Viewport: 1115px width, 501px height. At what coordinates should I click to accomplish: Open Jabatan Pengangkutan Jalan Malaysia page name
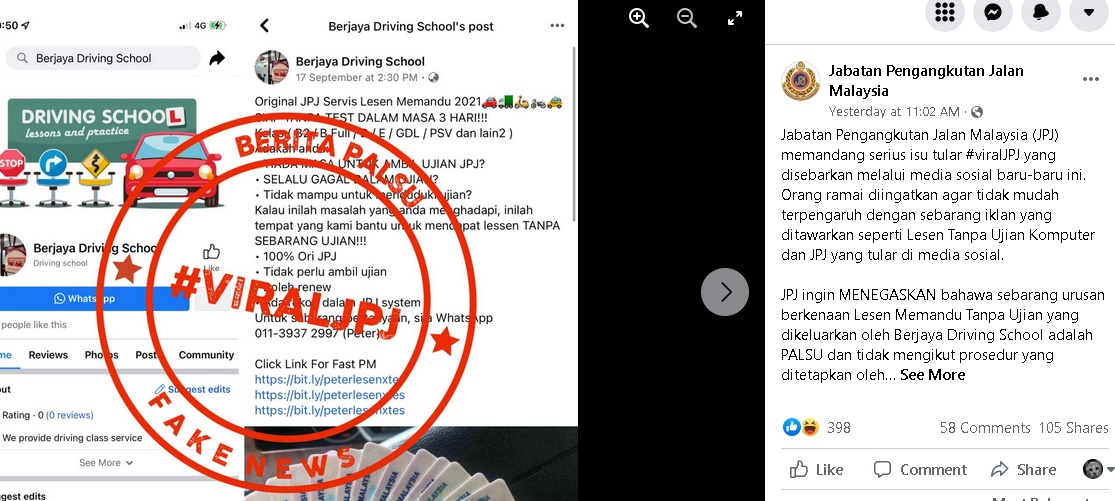[x=926, y=81]
